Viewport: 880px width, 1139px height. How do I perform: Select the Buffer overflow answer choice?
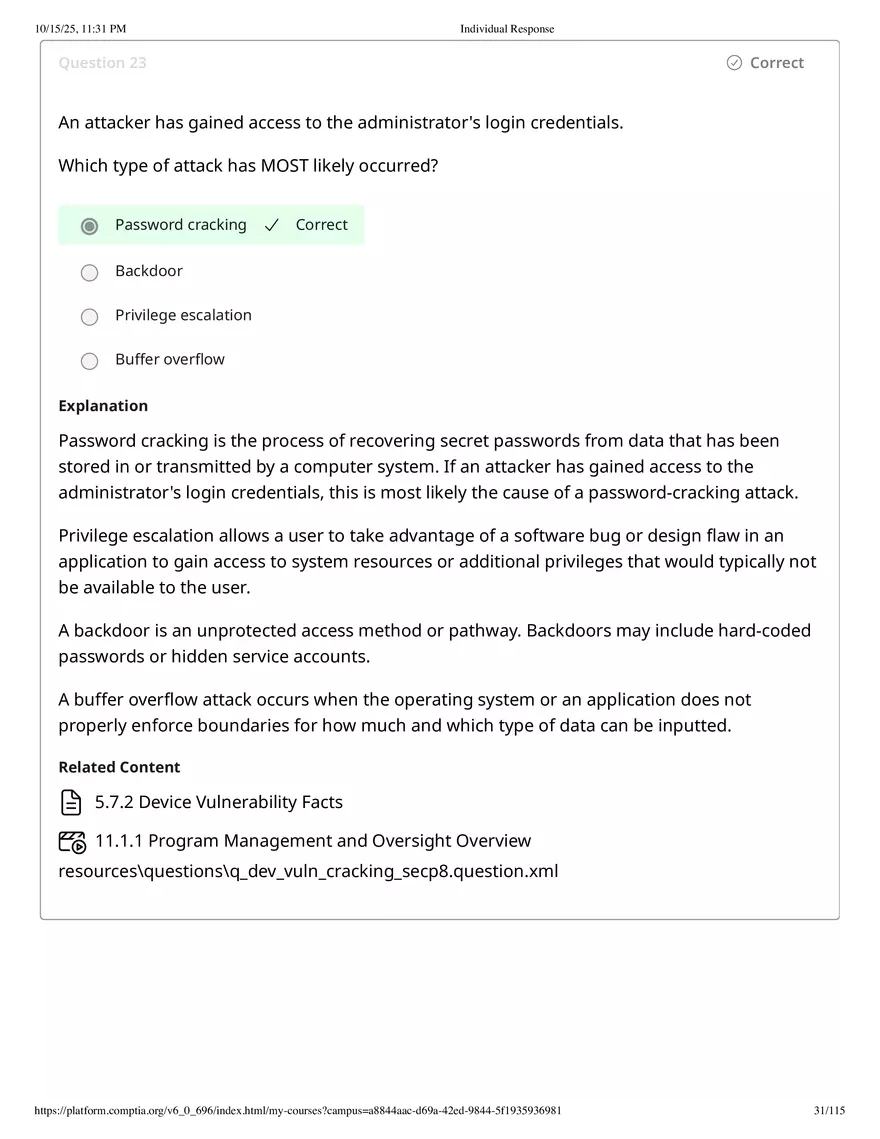click(89, 361)
